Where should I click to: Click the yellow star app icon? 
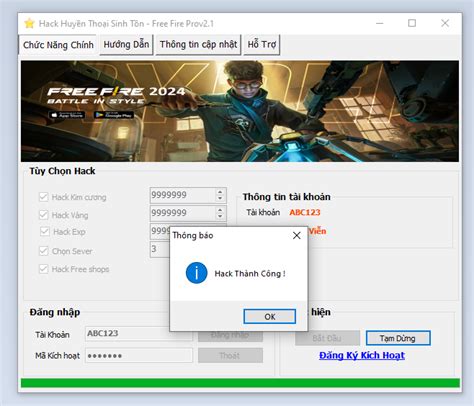click(x=29, y=23)
